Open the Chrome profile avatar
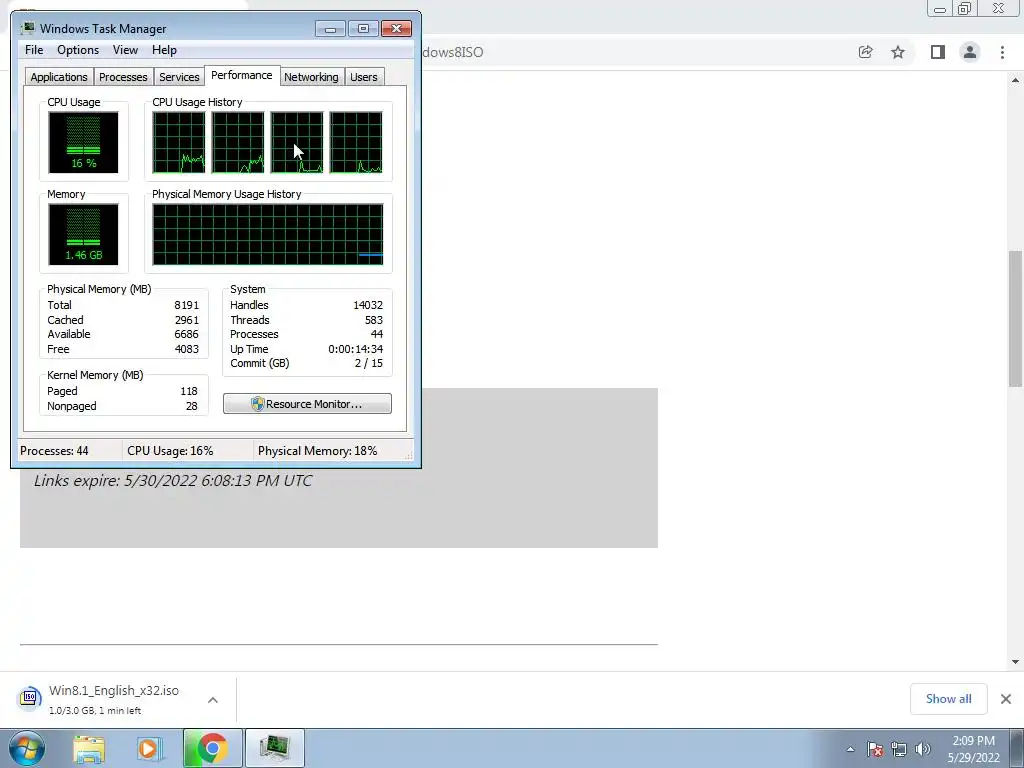 pos(970,52)
